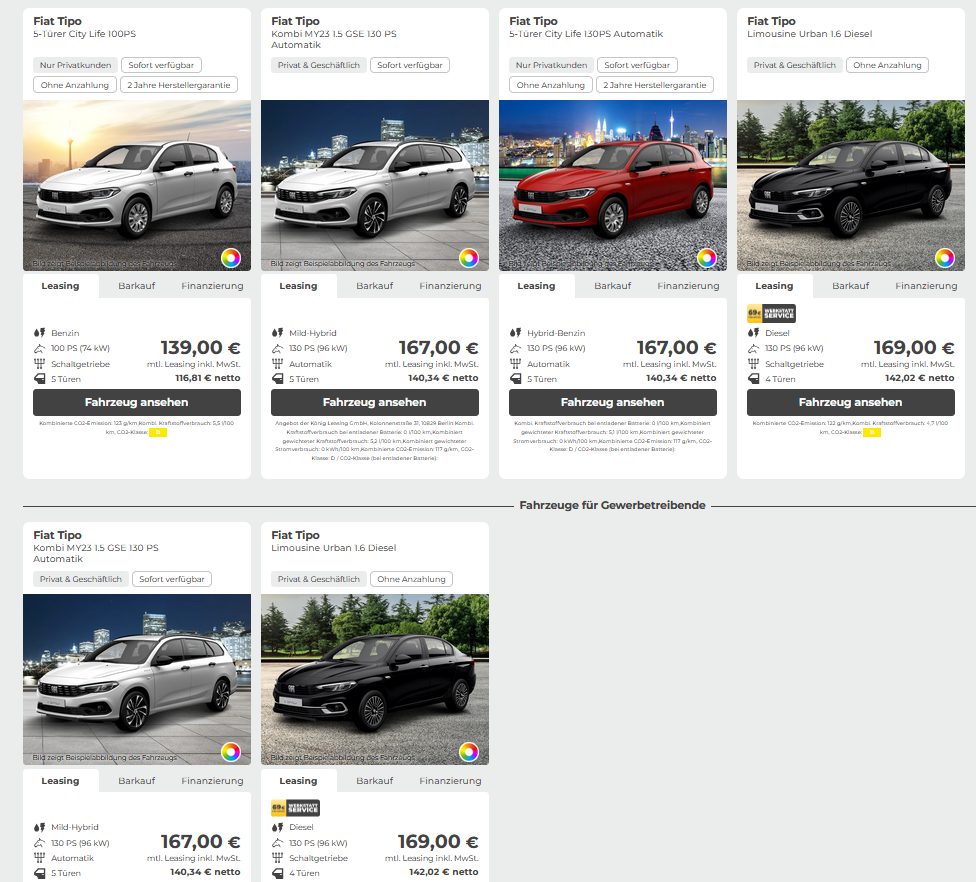Open Finanzierung tab on the Gewerbetreibende Limousine card
Screen dimensions: 976x882
(x=450, y=781)
